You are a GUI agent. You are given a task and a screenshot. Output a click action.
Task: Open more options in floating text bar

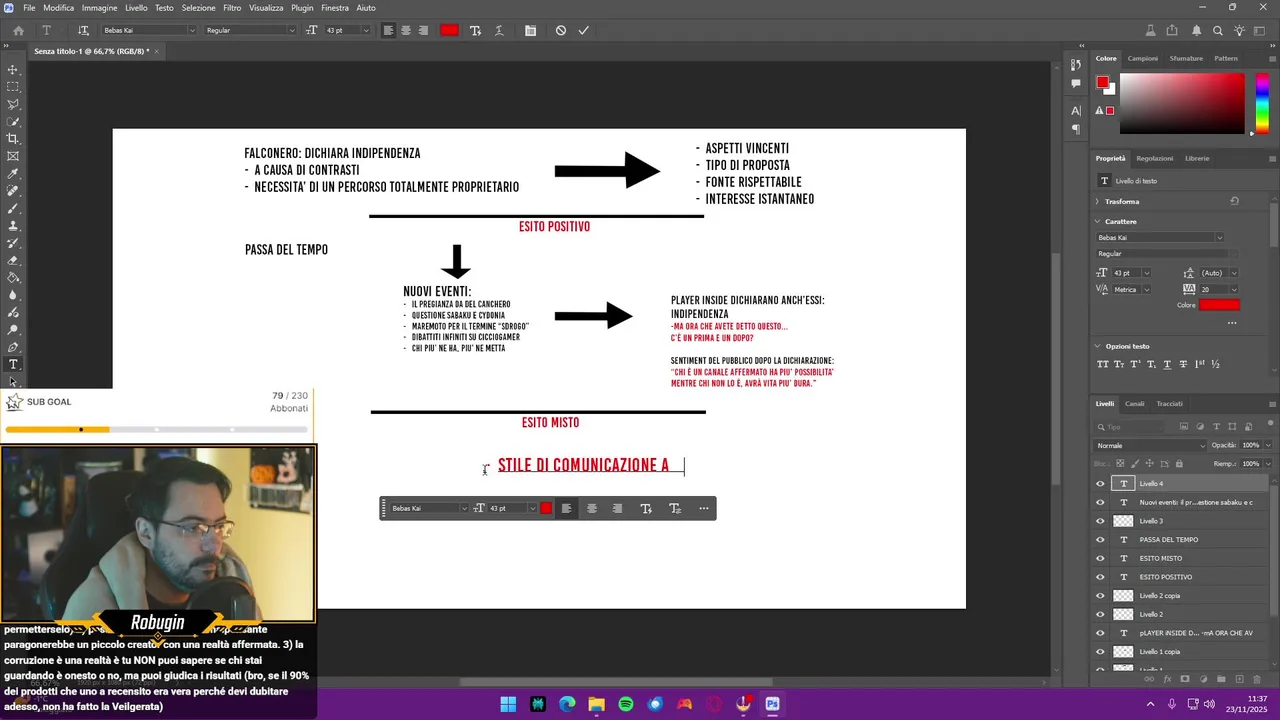tap(704, 508)
